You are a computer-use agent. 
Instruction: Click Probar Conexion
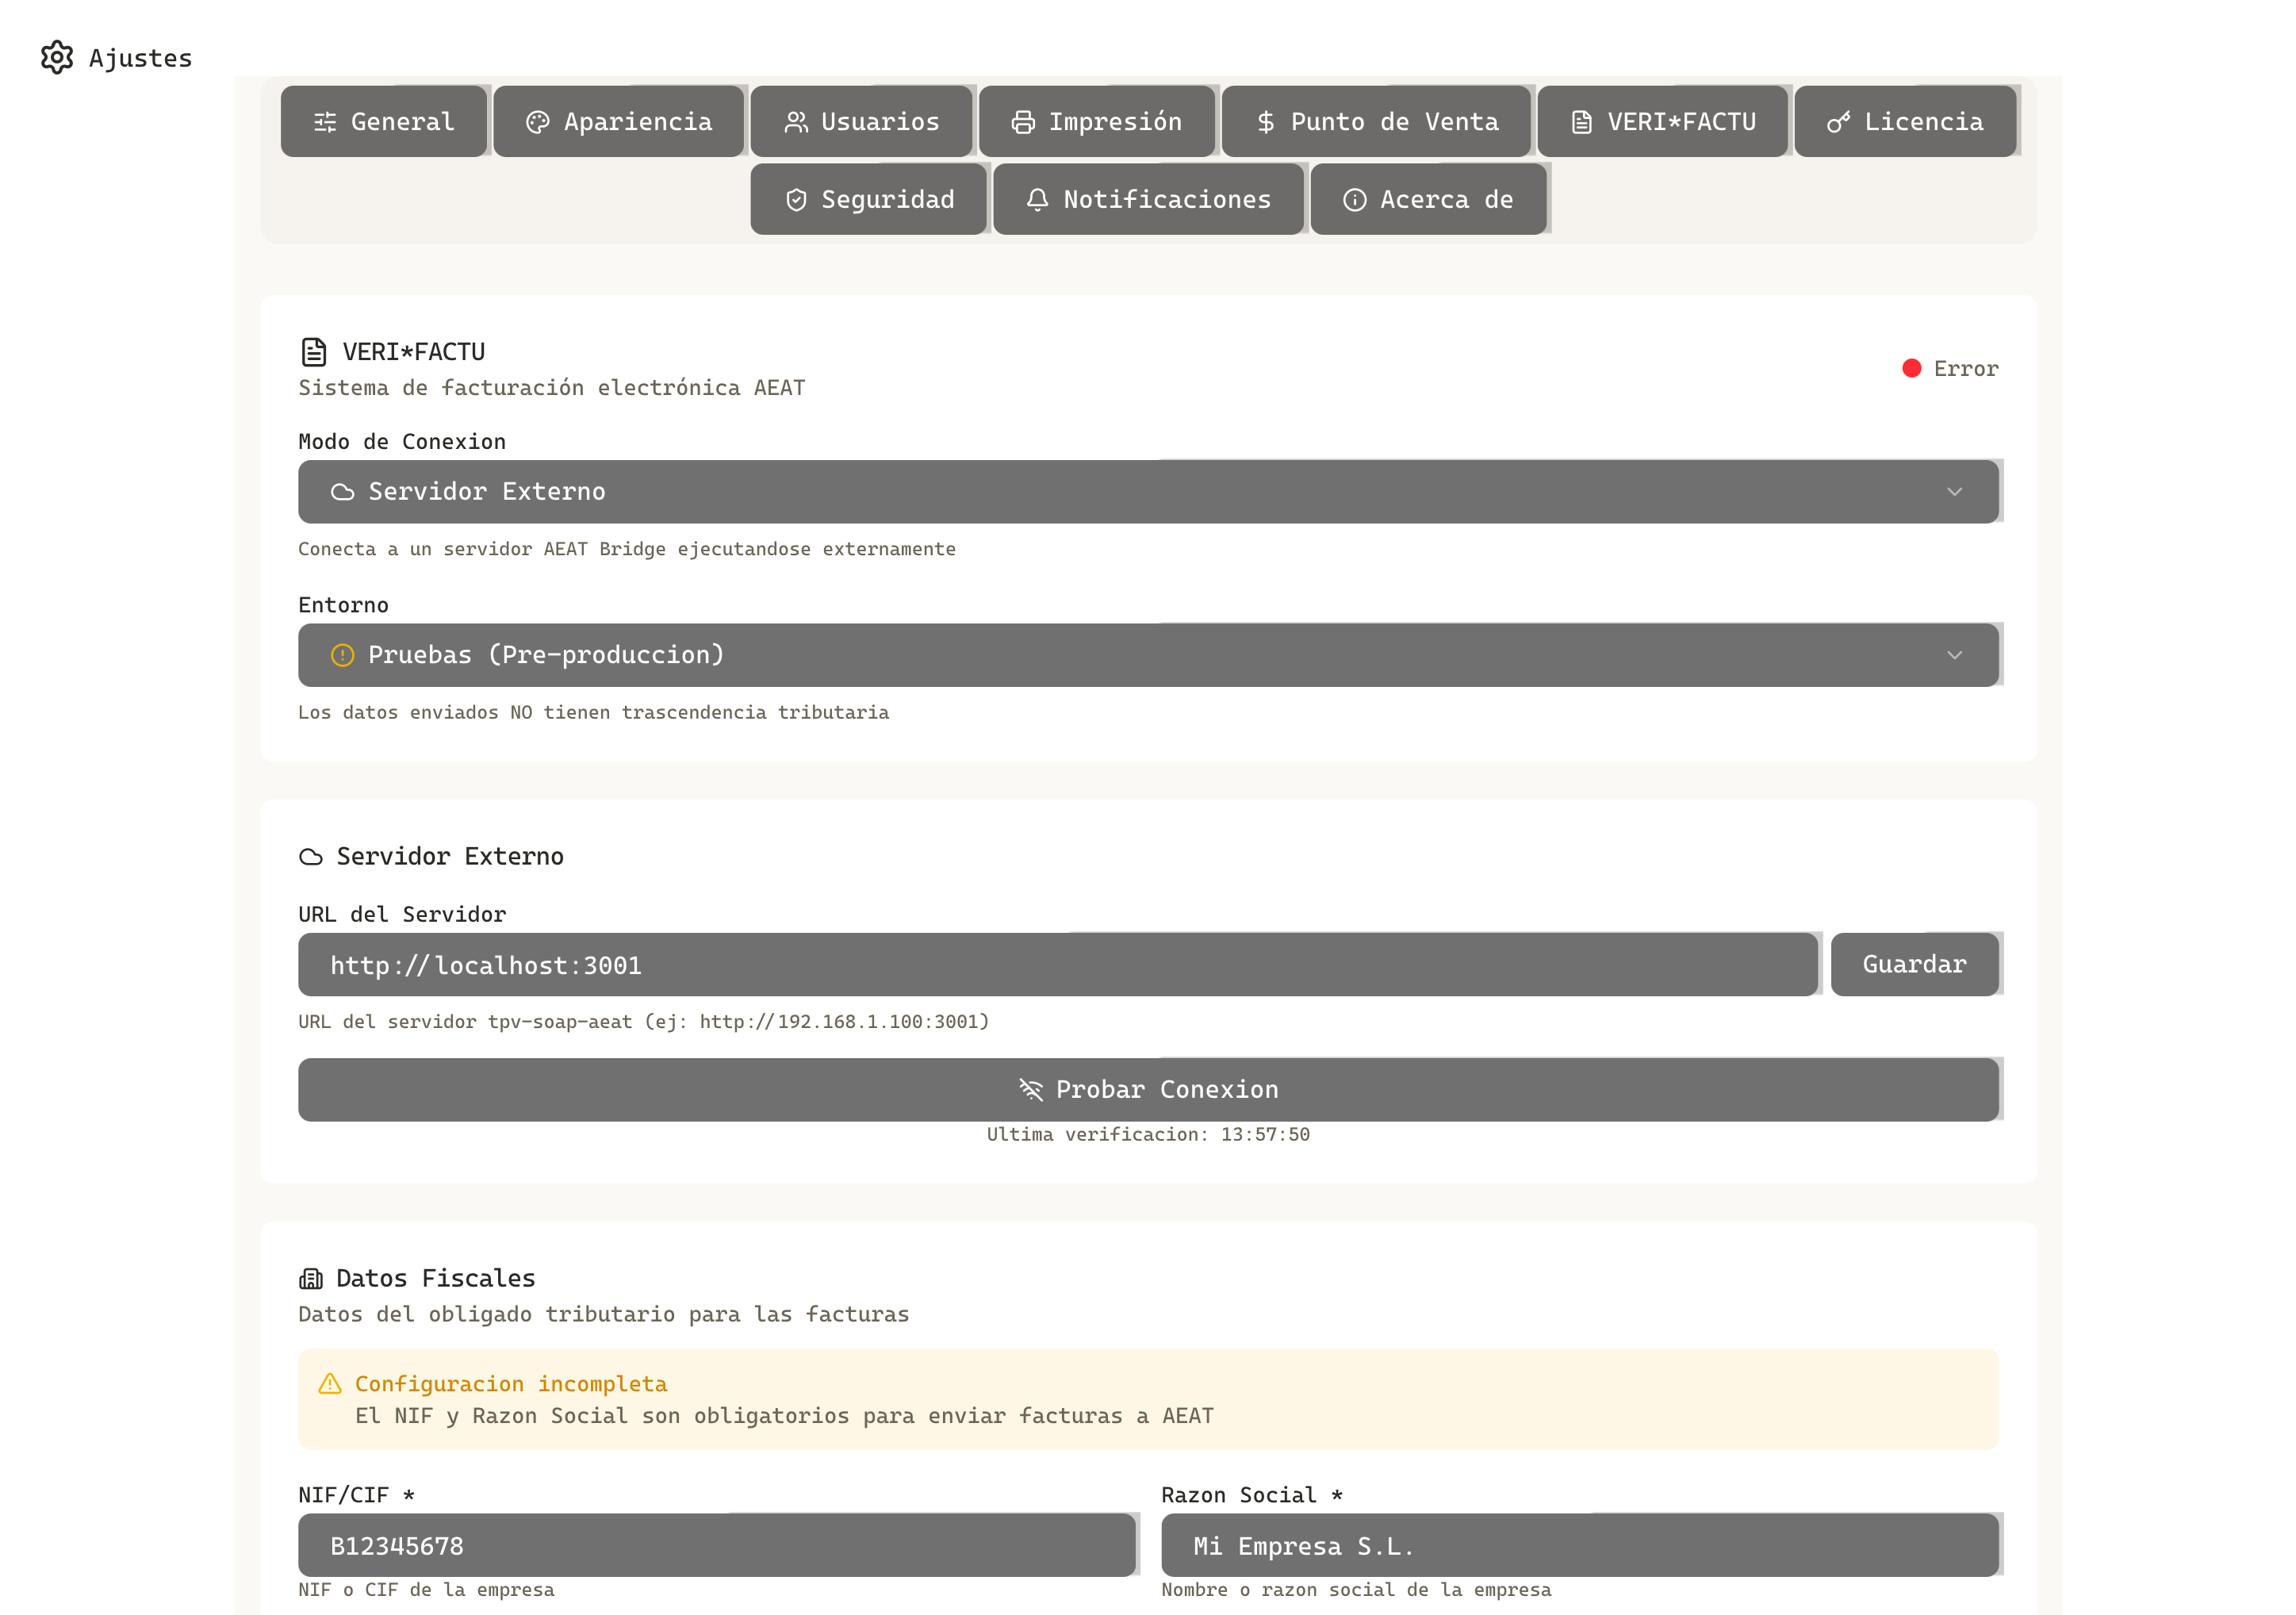[1147, 1089]
